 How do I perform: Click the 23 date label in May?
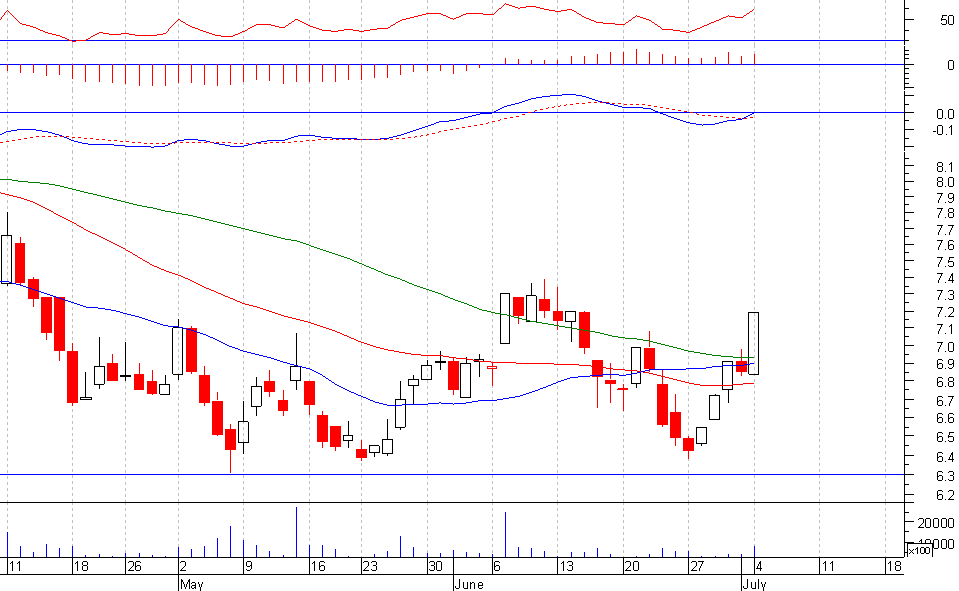[x=370, y=567]
